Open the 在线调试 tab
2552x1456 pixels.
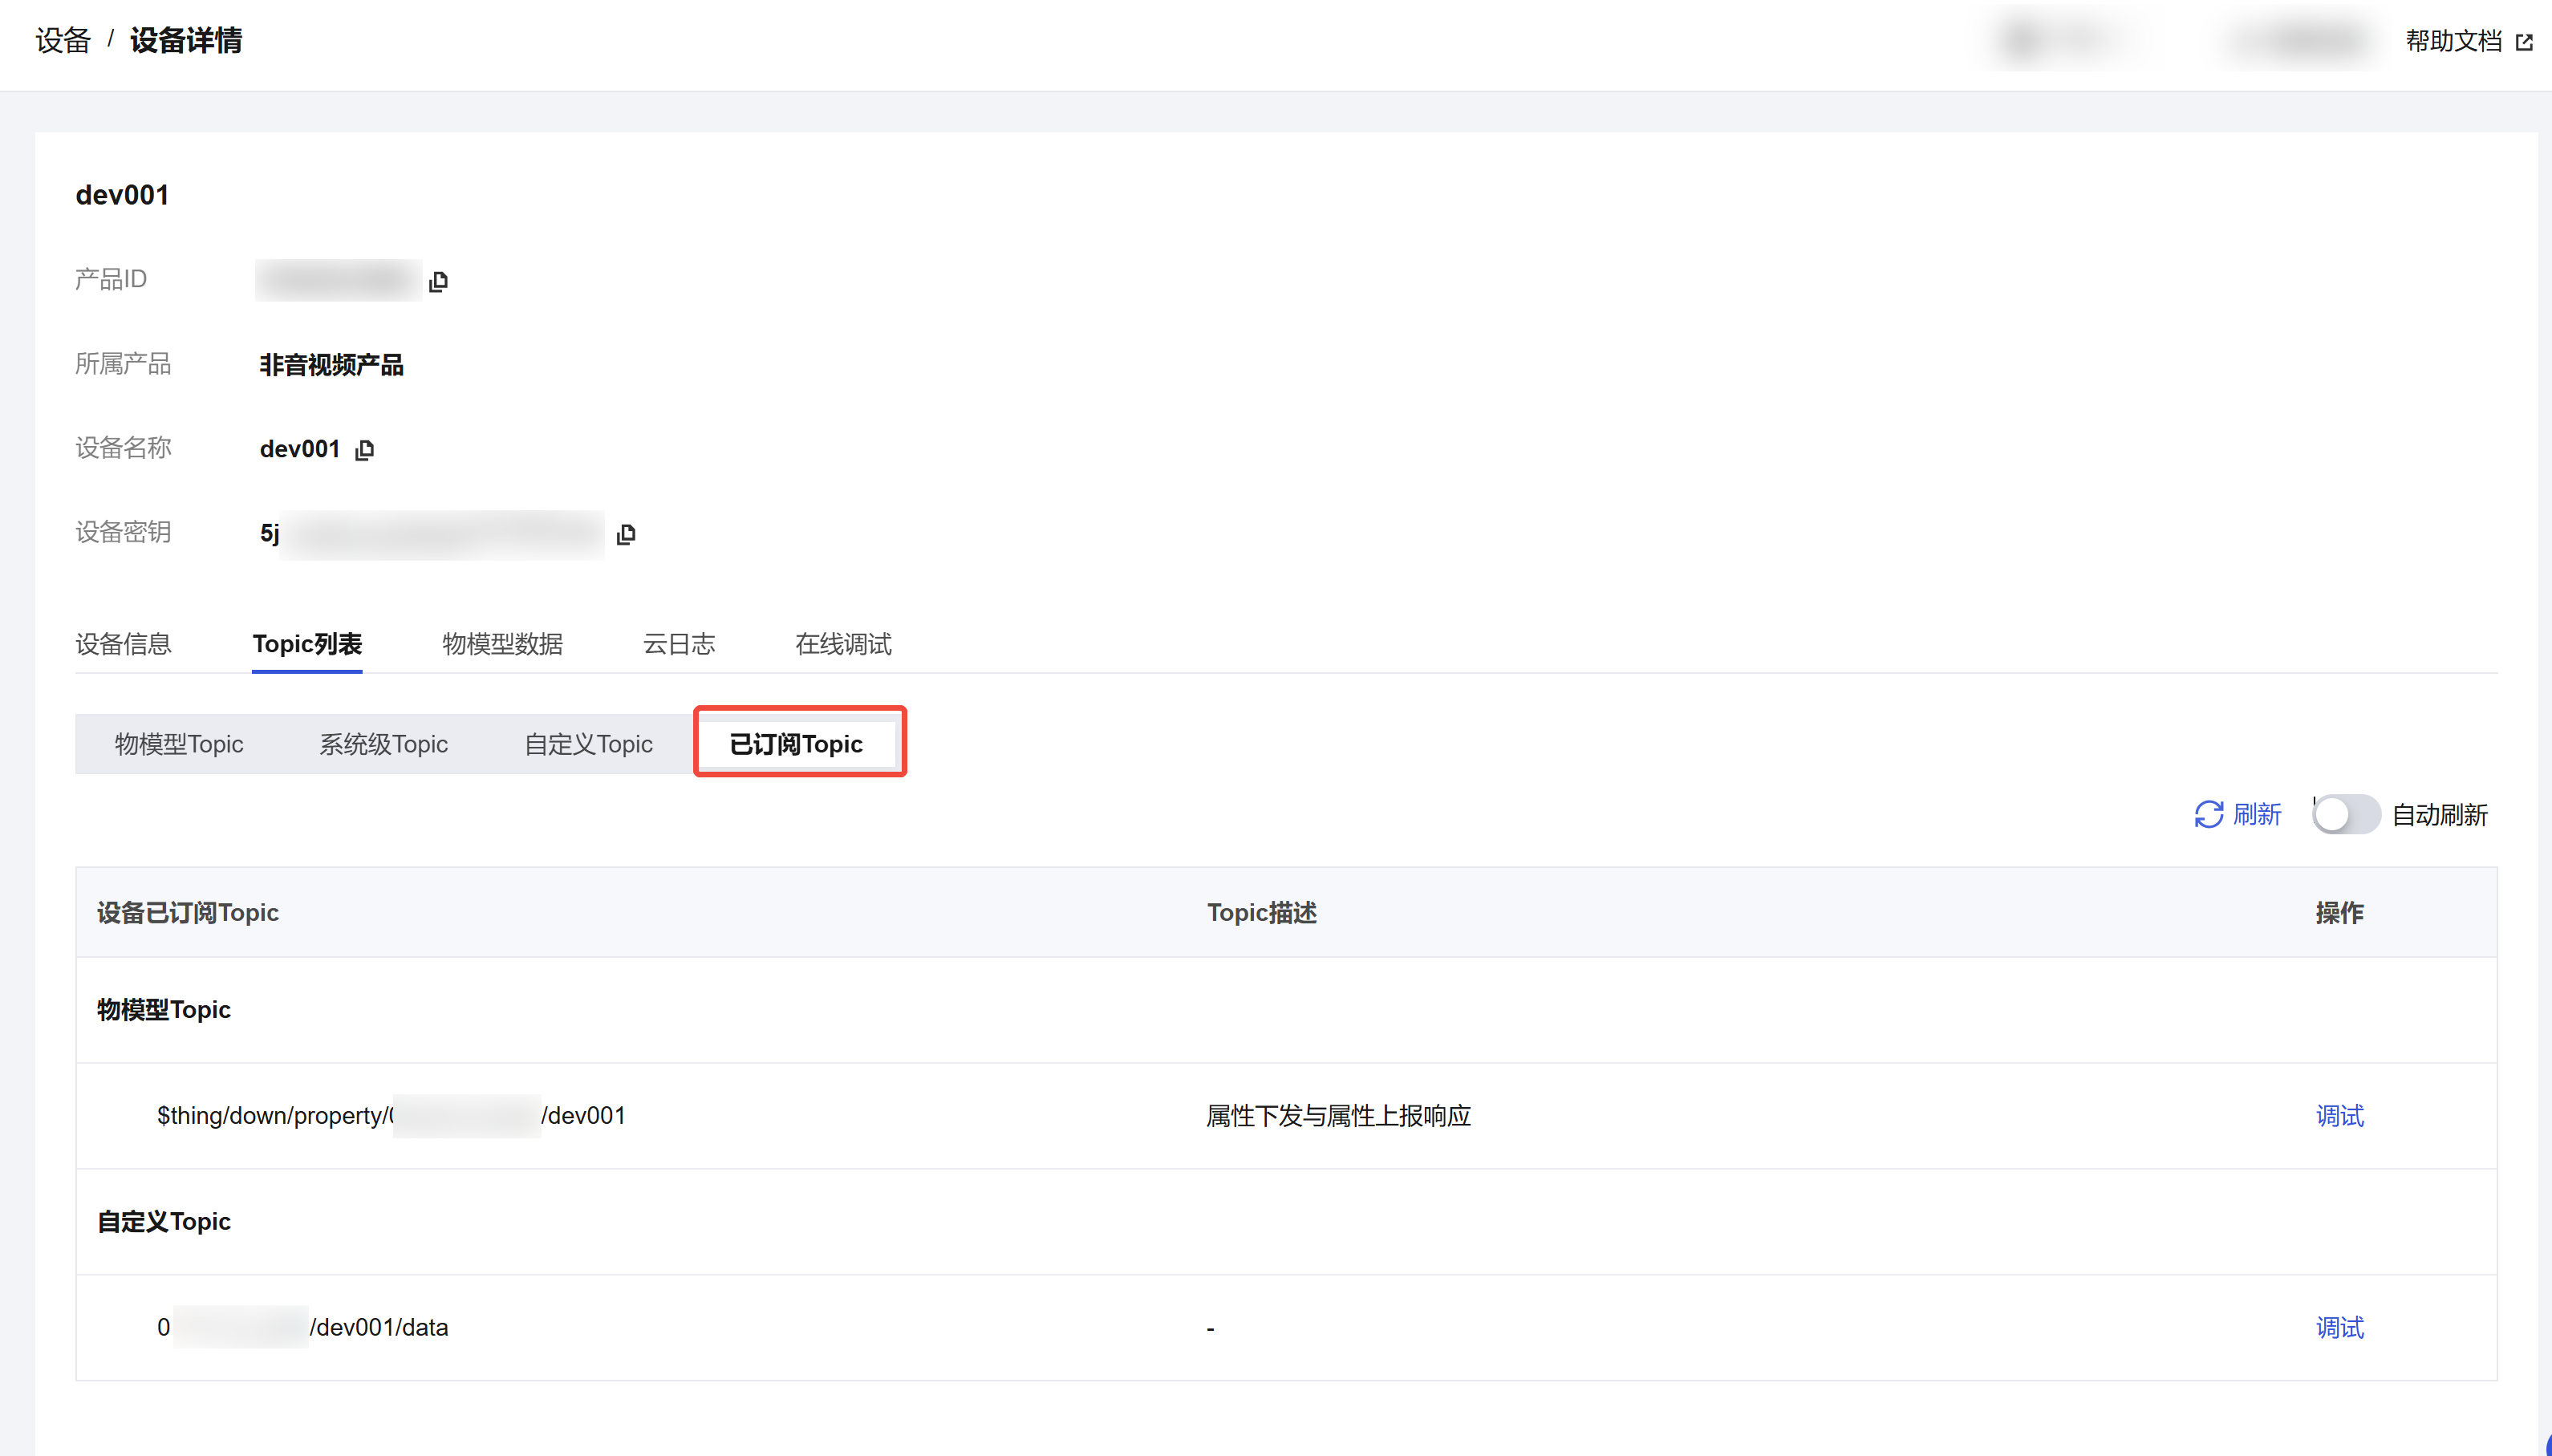coord(842,643)
